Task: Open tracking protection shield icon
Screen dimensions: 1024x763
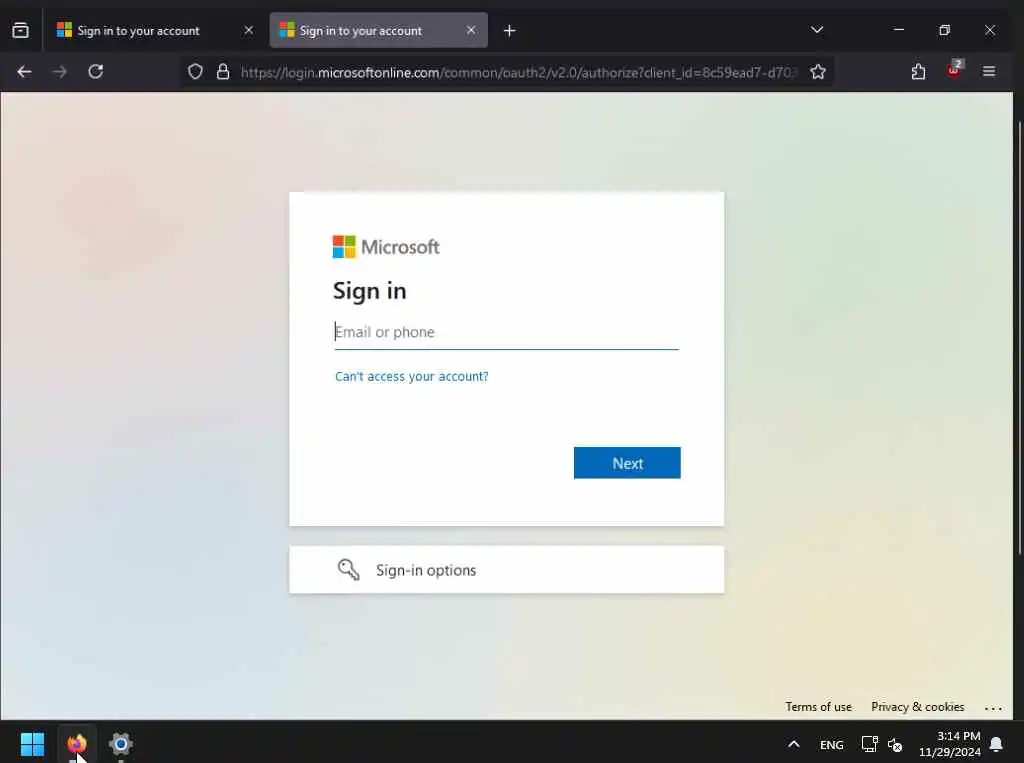Action: (195, 72)
